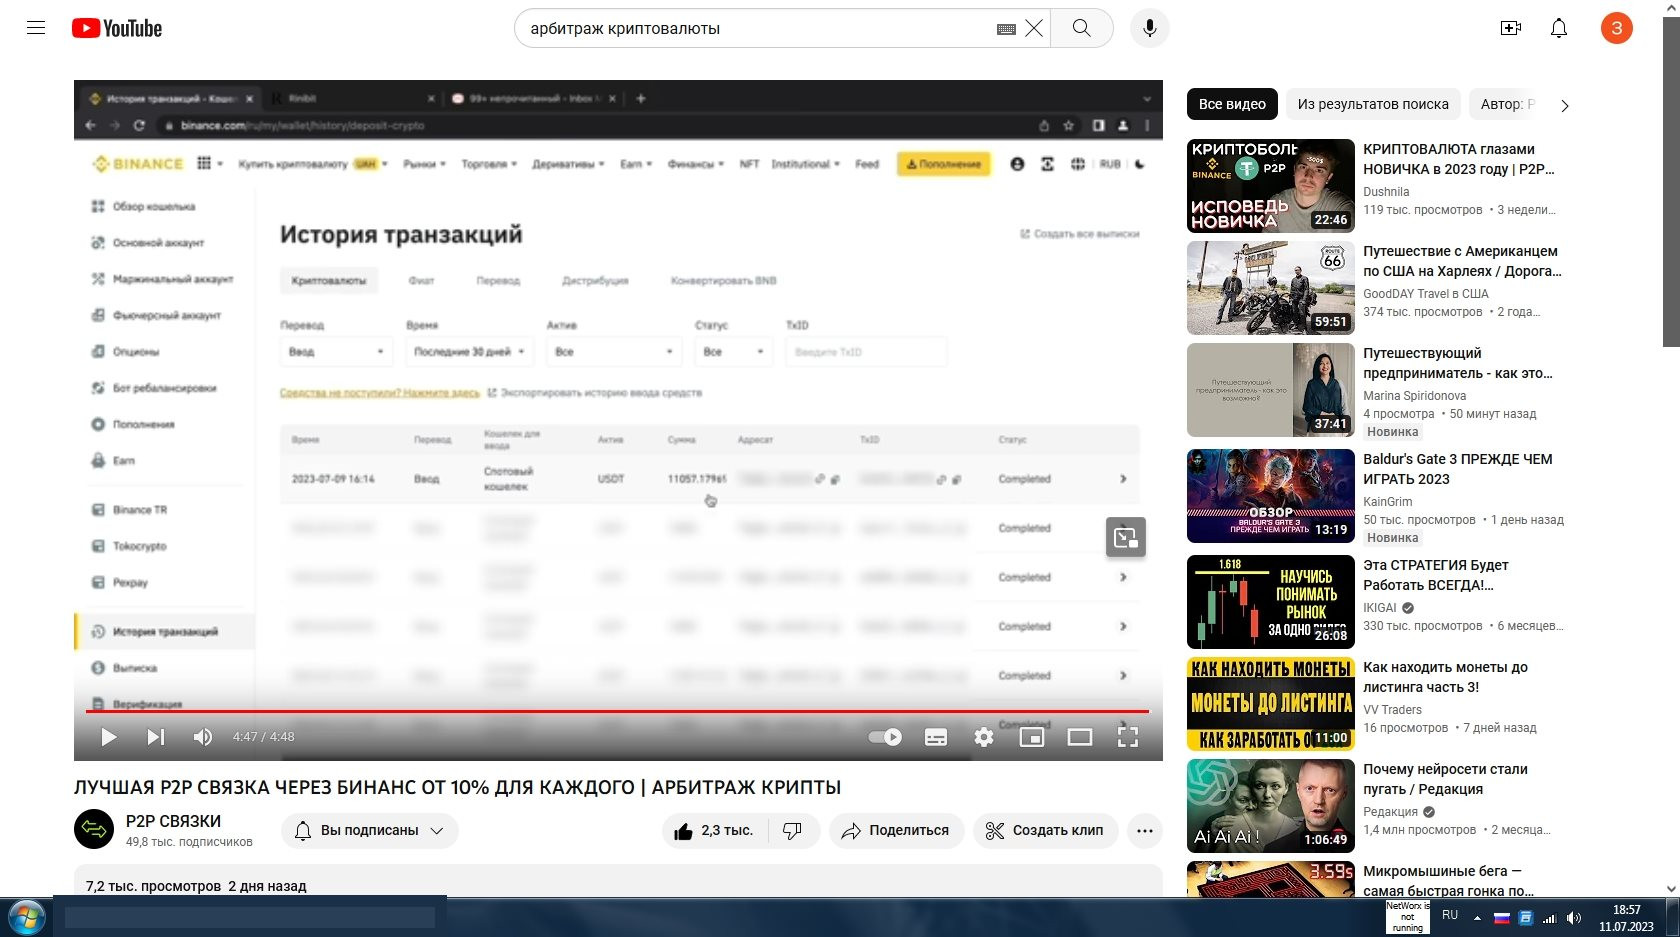
Task: Open the on-screen keyboard in search box
Action: click(1006, 29)
